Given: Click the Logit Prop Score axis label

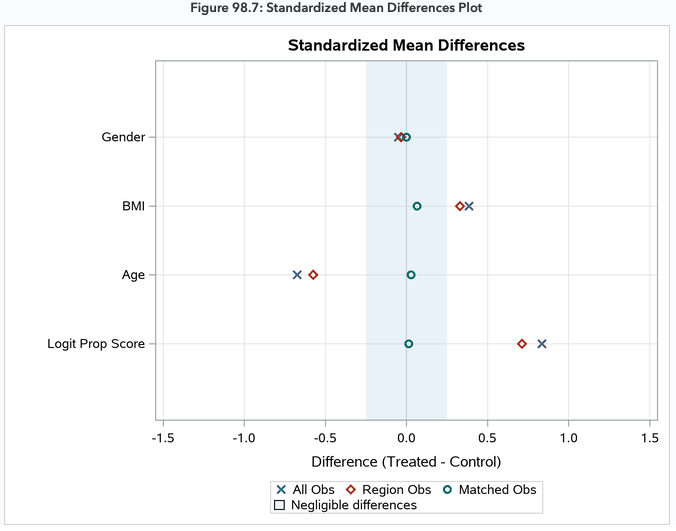Looking at the screenshot, I should click(x=96, y=344).
